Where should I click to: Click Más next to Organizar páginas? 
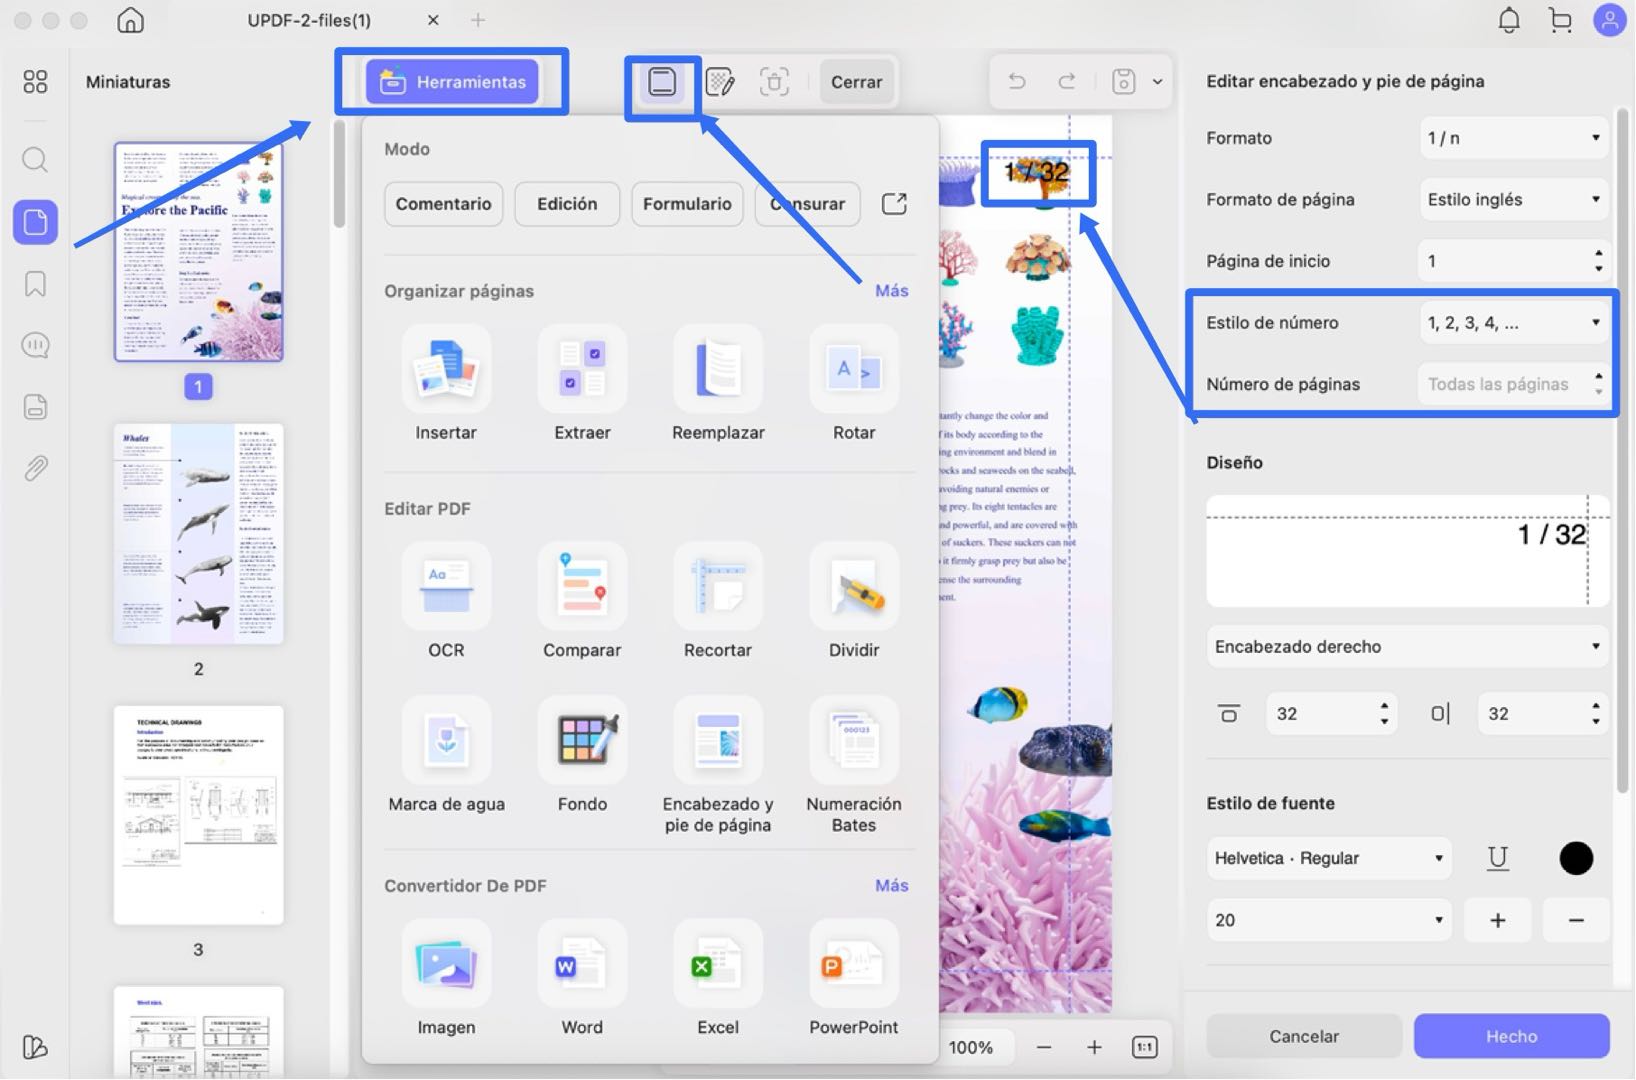point(890,290)
